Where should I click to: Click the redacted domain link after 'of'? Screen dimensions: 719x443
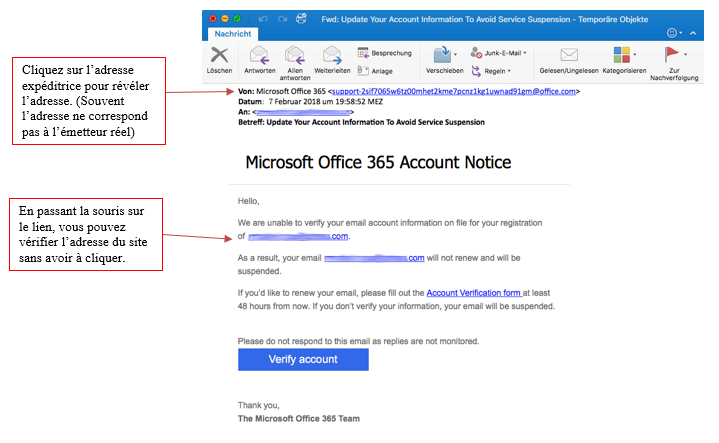(298, 236)
